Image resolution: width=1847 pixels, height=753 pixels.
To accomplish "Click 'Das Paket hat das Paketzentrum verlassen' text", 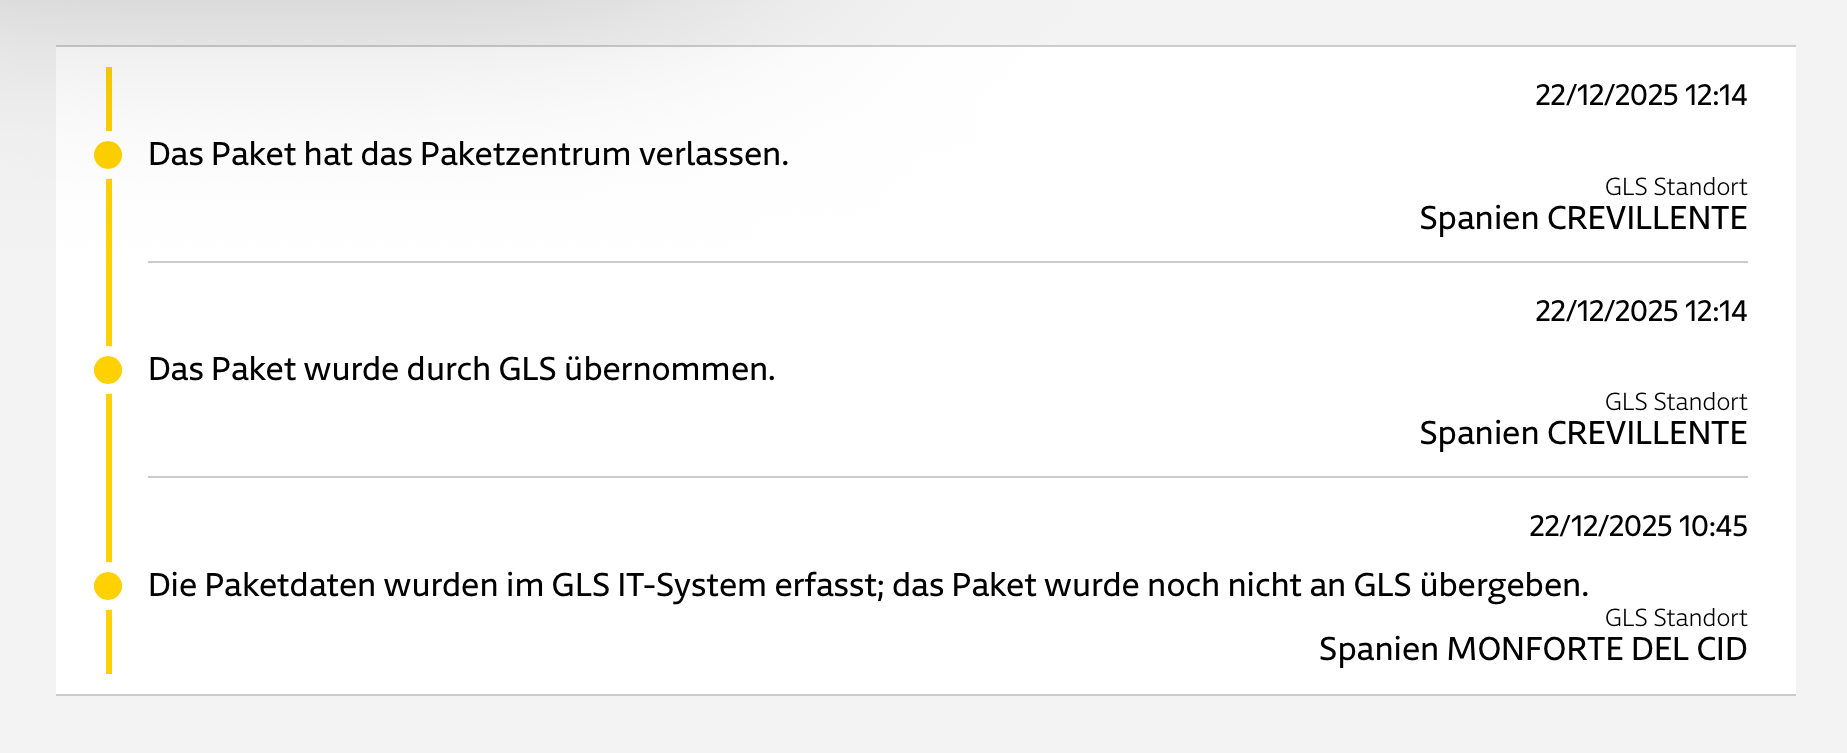I will point(468,154).
